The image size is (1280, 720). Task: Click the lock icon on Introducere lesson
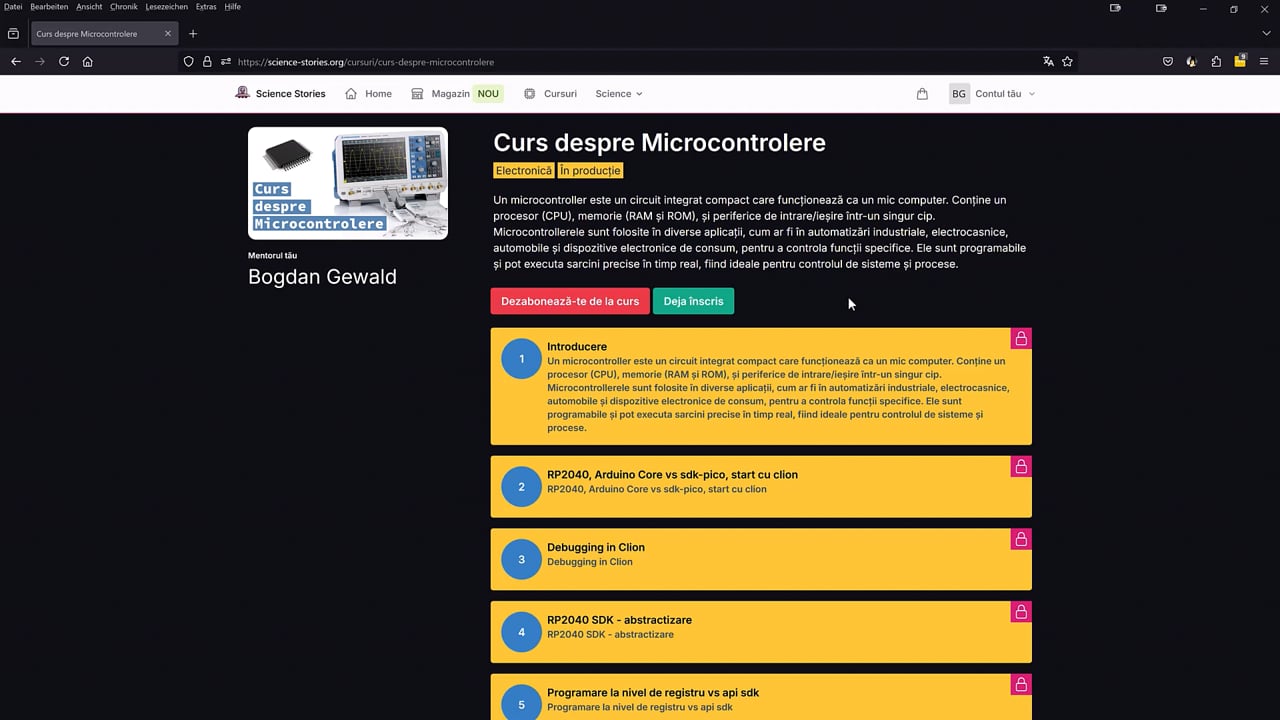[x=1021, y=339]
